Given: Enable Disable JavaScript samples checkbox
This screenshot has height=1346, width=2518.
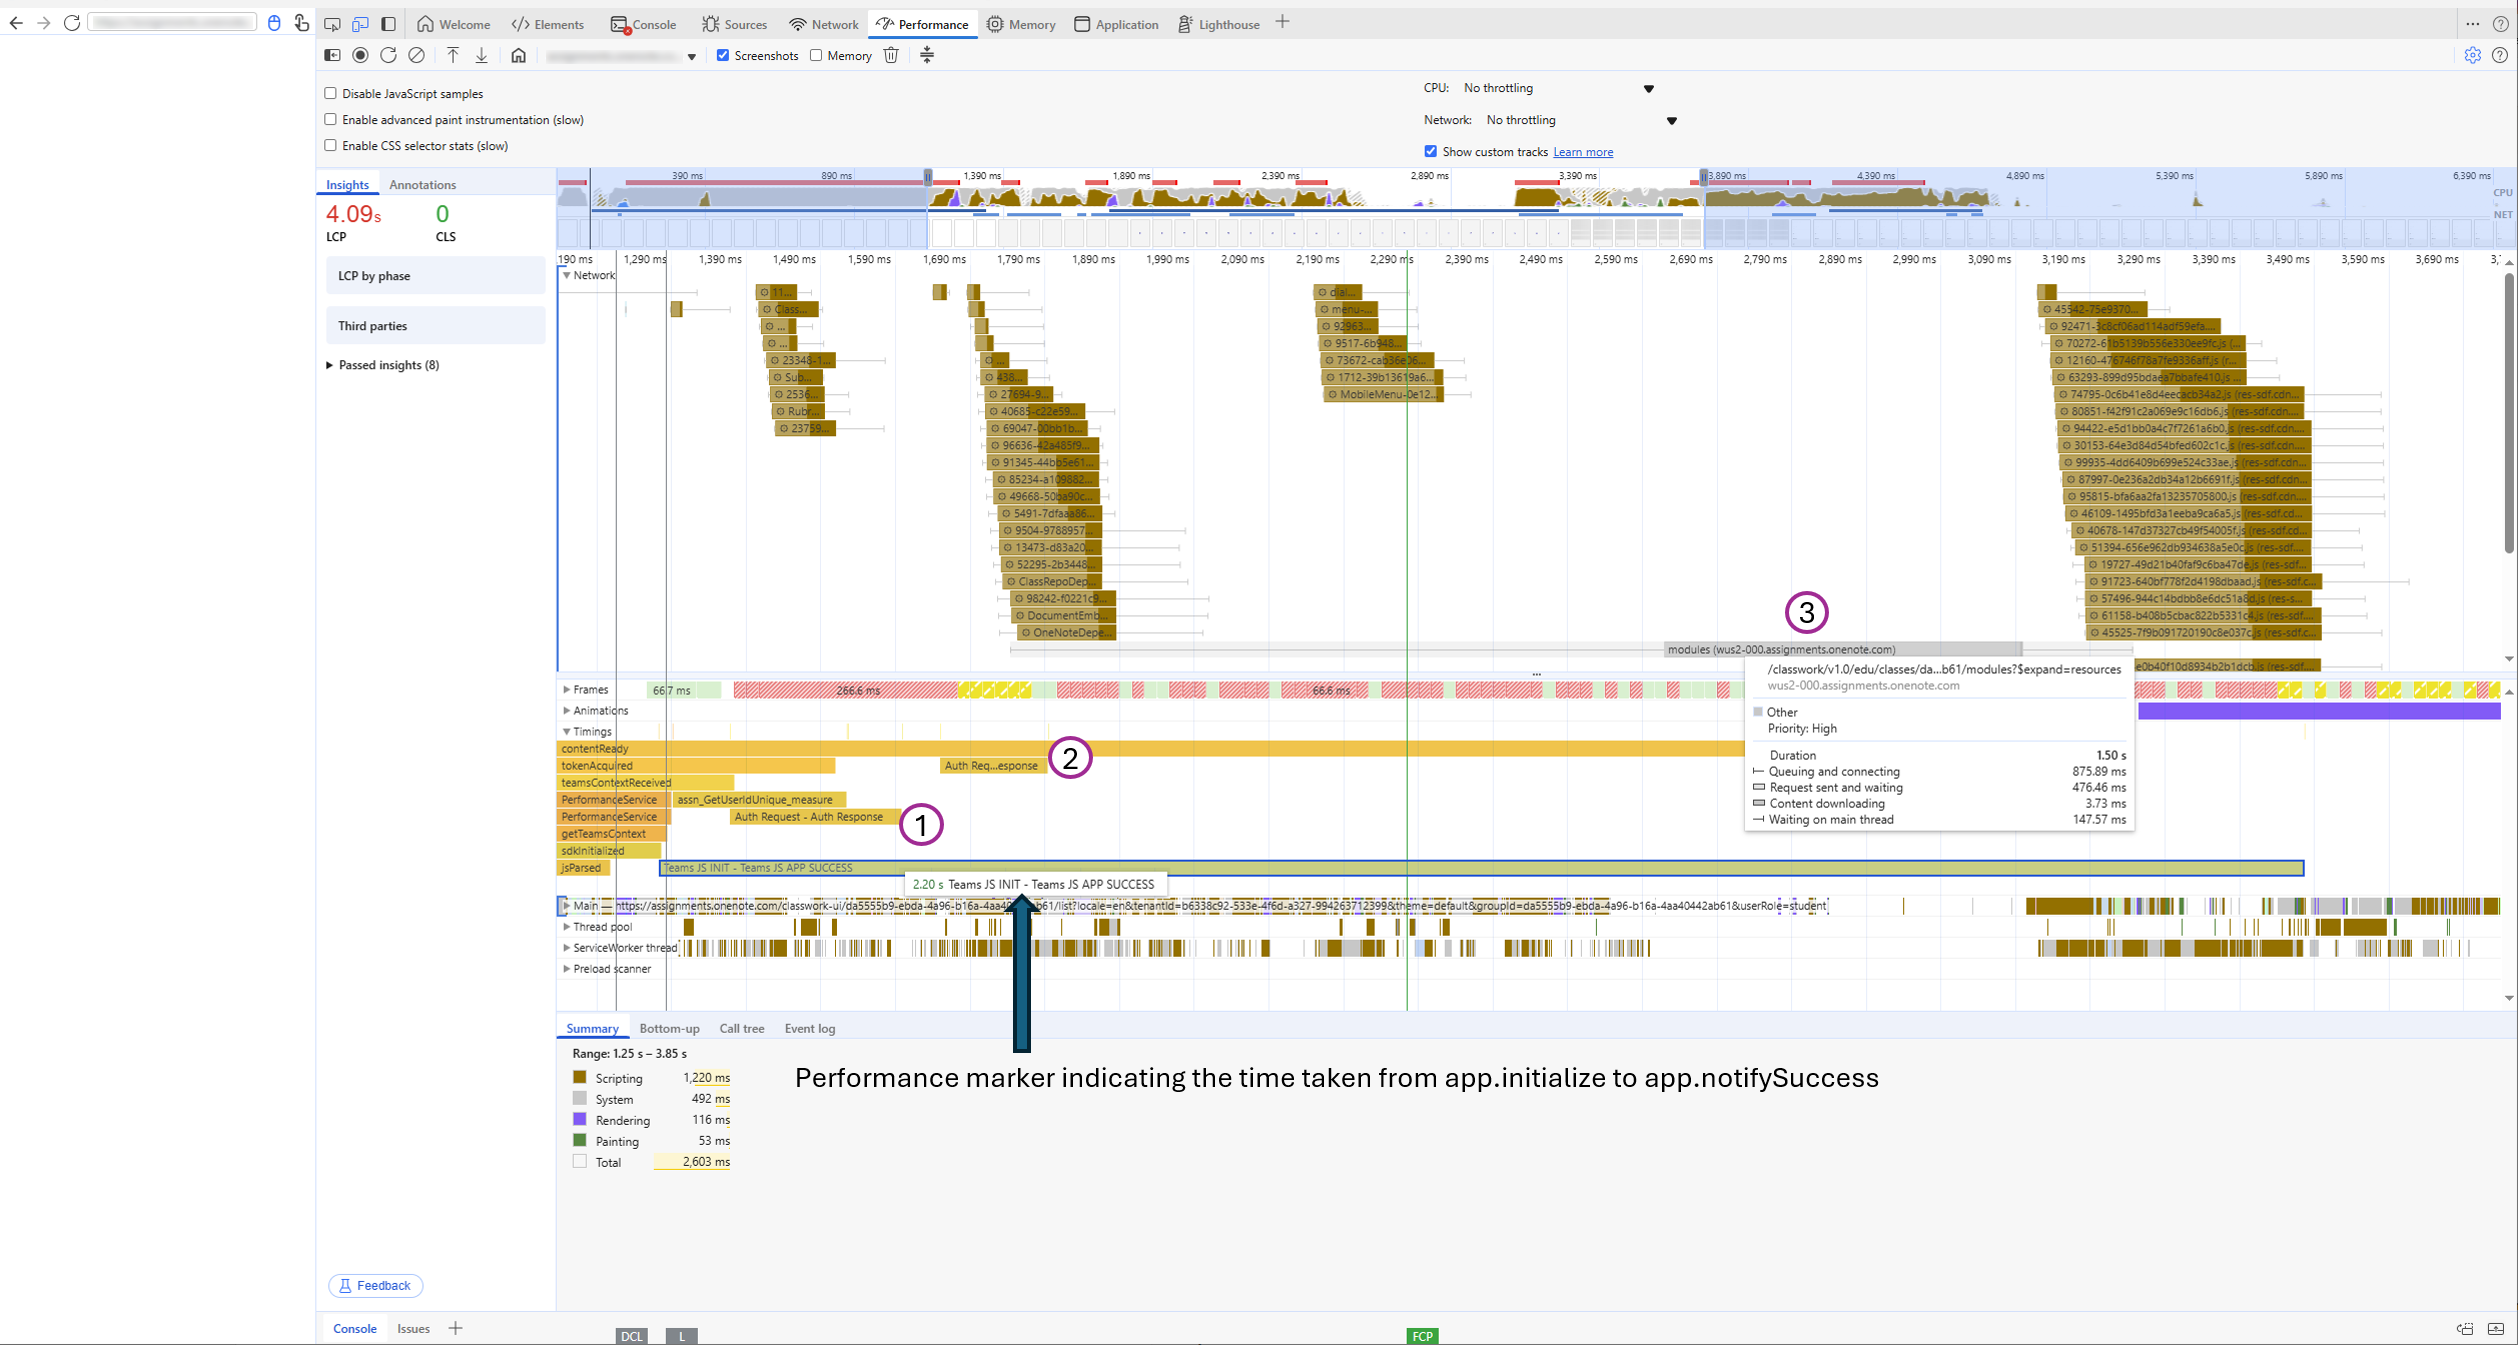Looking at the screenshot, I should click(x=330, y=93).
